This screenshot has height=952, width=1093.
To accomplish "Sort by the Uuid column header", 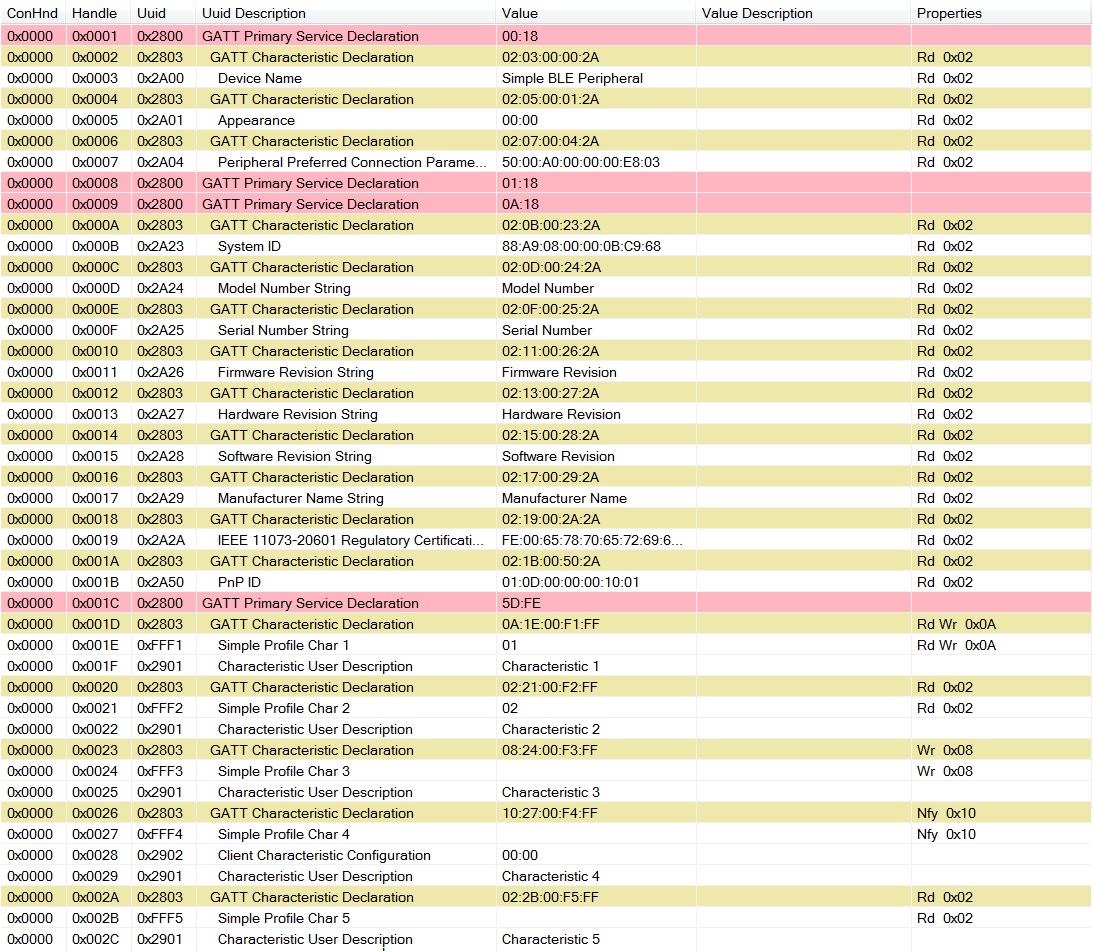I will click(160, 13).
